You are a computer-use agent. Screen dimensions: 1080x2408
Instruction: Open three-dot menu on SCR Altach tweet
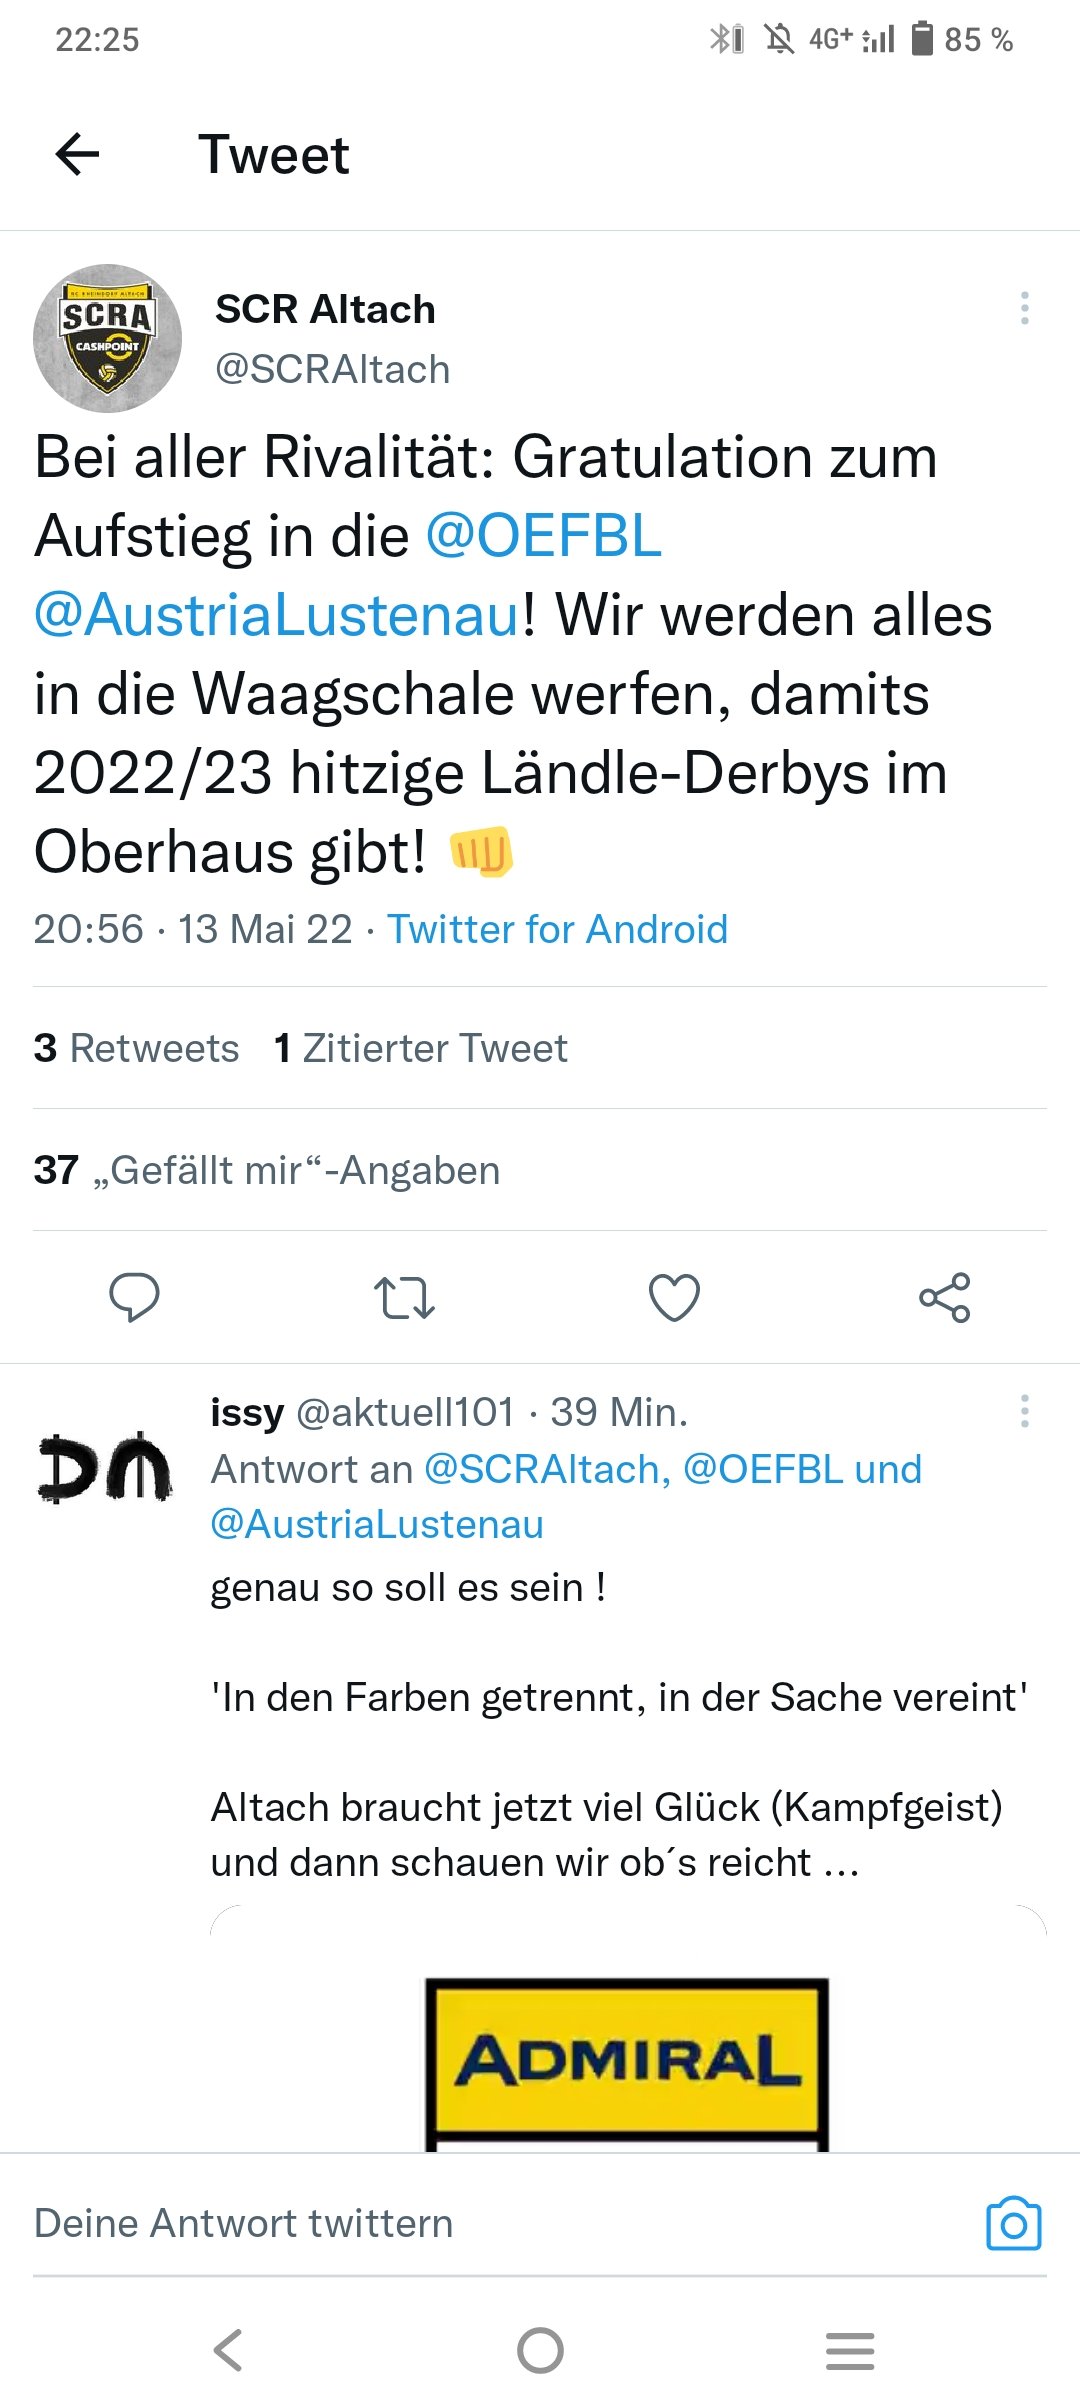[1024, 308]
